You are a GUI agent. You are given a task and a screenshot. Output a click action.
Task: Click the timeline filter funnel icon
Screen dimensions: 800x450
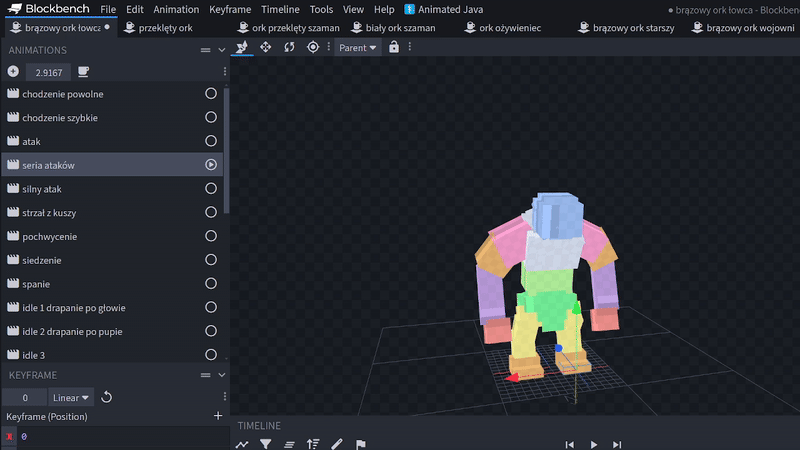pos(266,444)
